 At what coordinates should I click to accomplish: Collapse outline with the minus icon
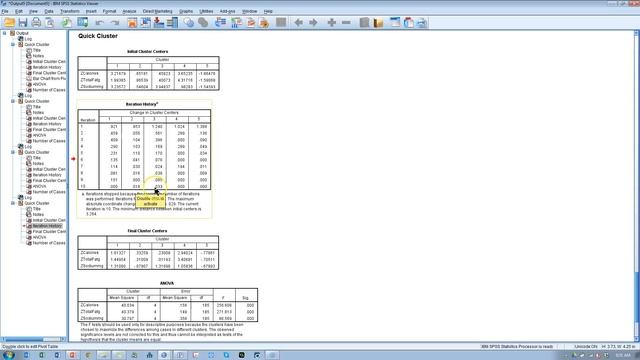click(x=346, y=22)
